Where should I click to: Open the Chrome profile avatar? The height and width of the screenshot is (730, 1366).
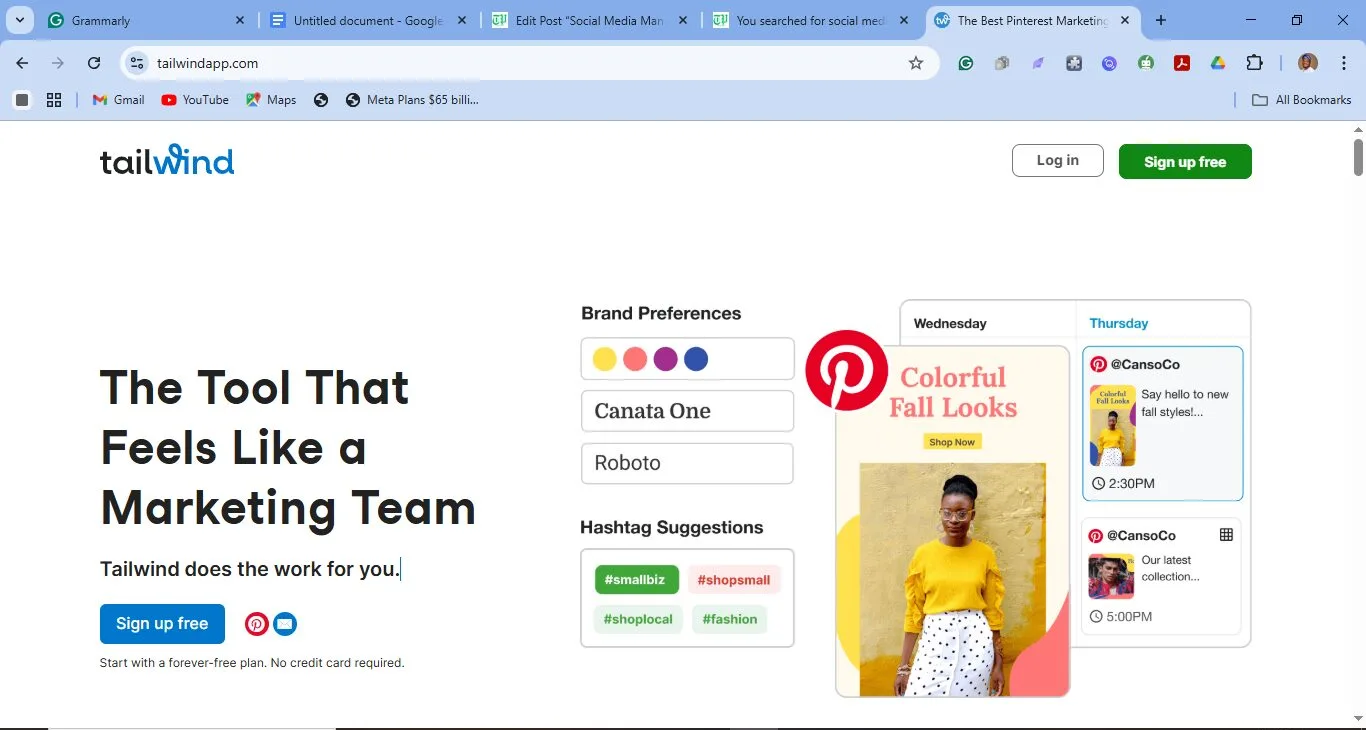[1308, 63]
